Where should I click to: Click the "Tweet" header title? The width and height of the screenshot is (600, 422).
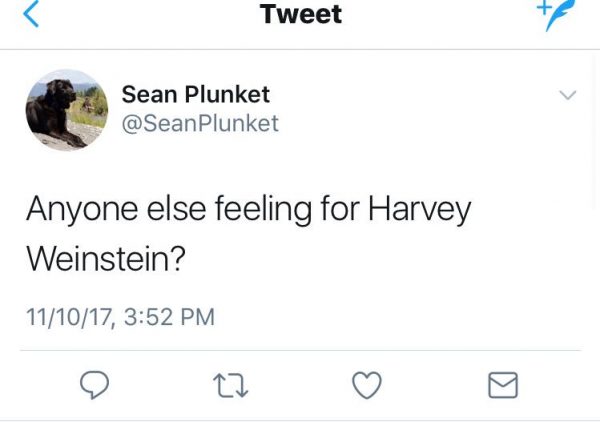[x=300, y=14]
